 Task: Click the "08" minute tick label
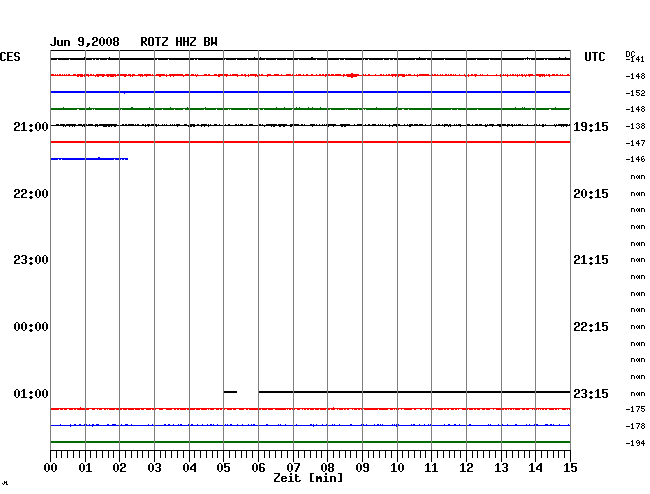point(327,468)
